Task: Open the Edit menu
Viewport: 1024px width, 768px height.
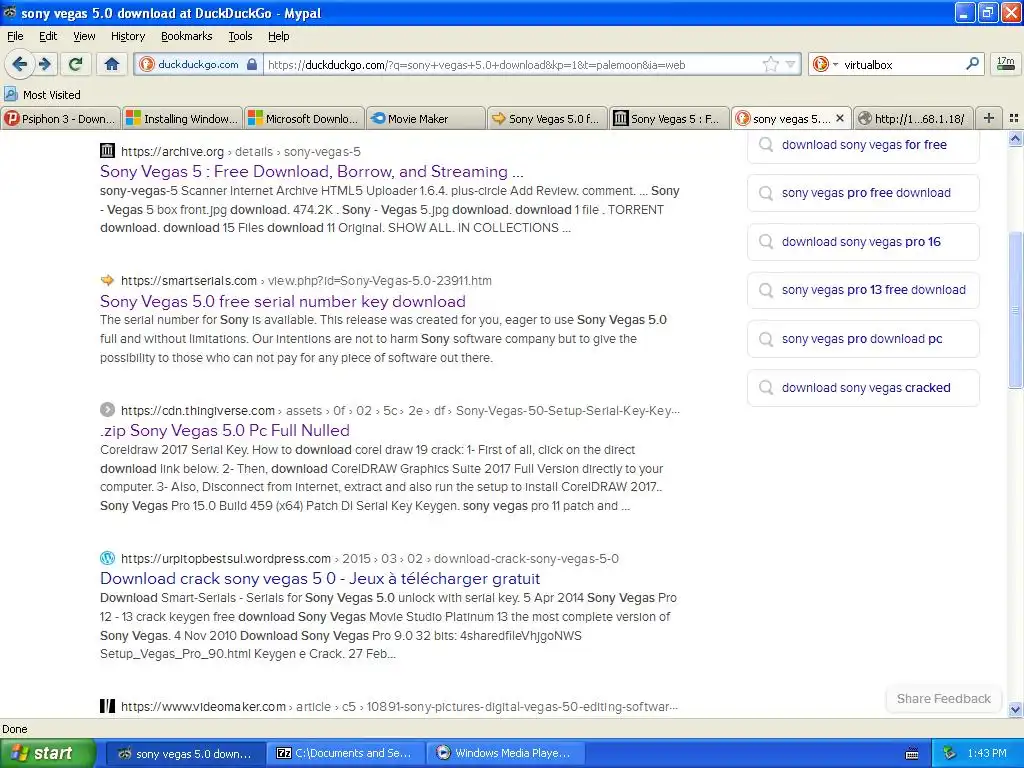Action: tap(48, 36)
